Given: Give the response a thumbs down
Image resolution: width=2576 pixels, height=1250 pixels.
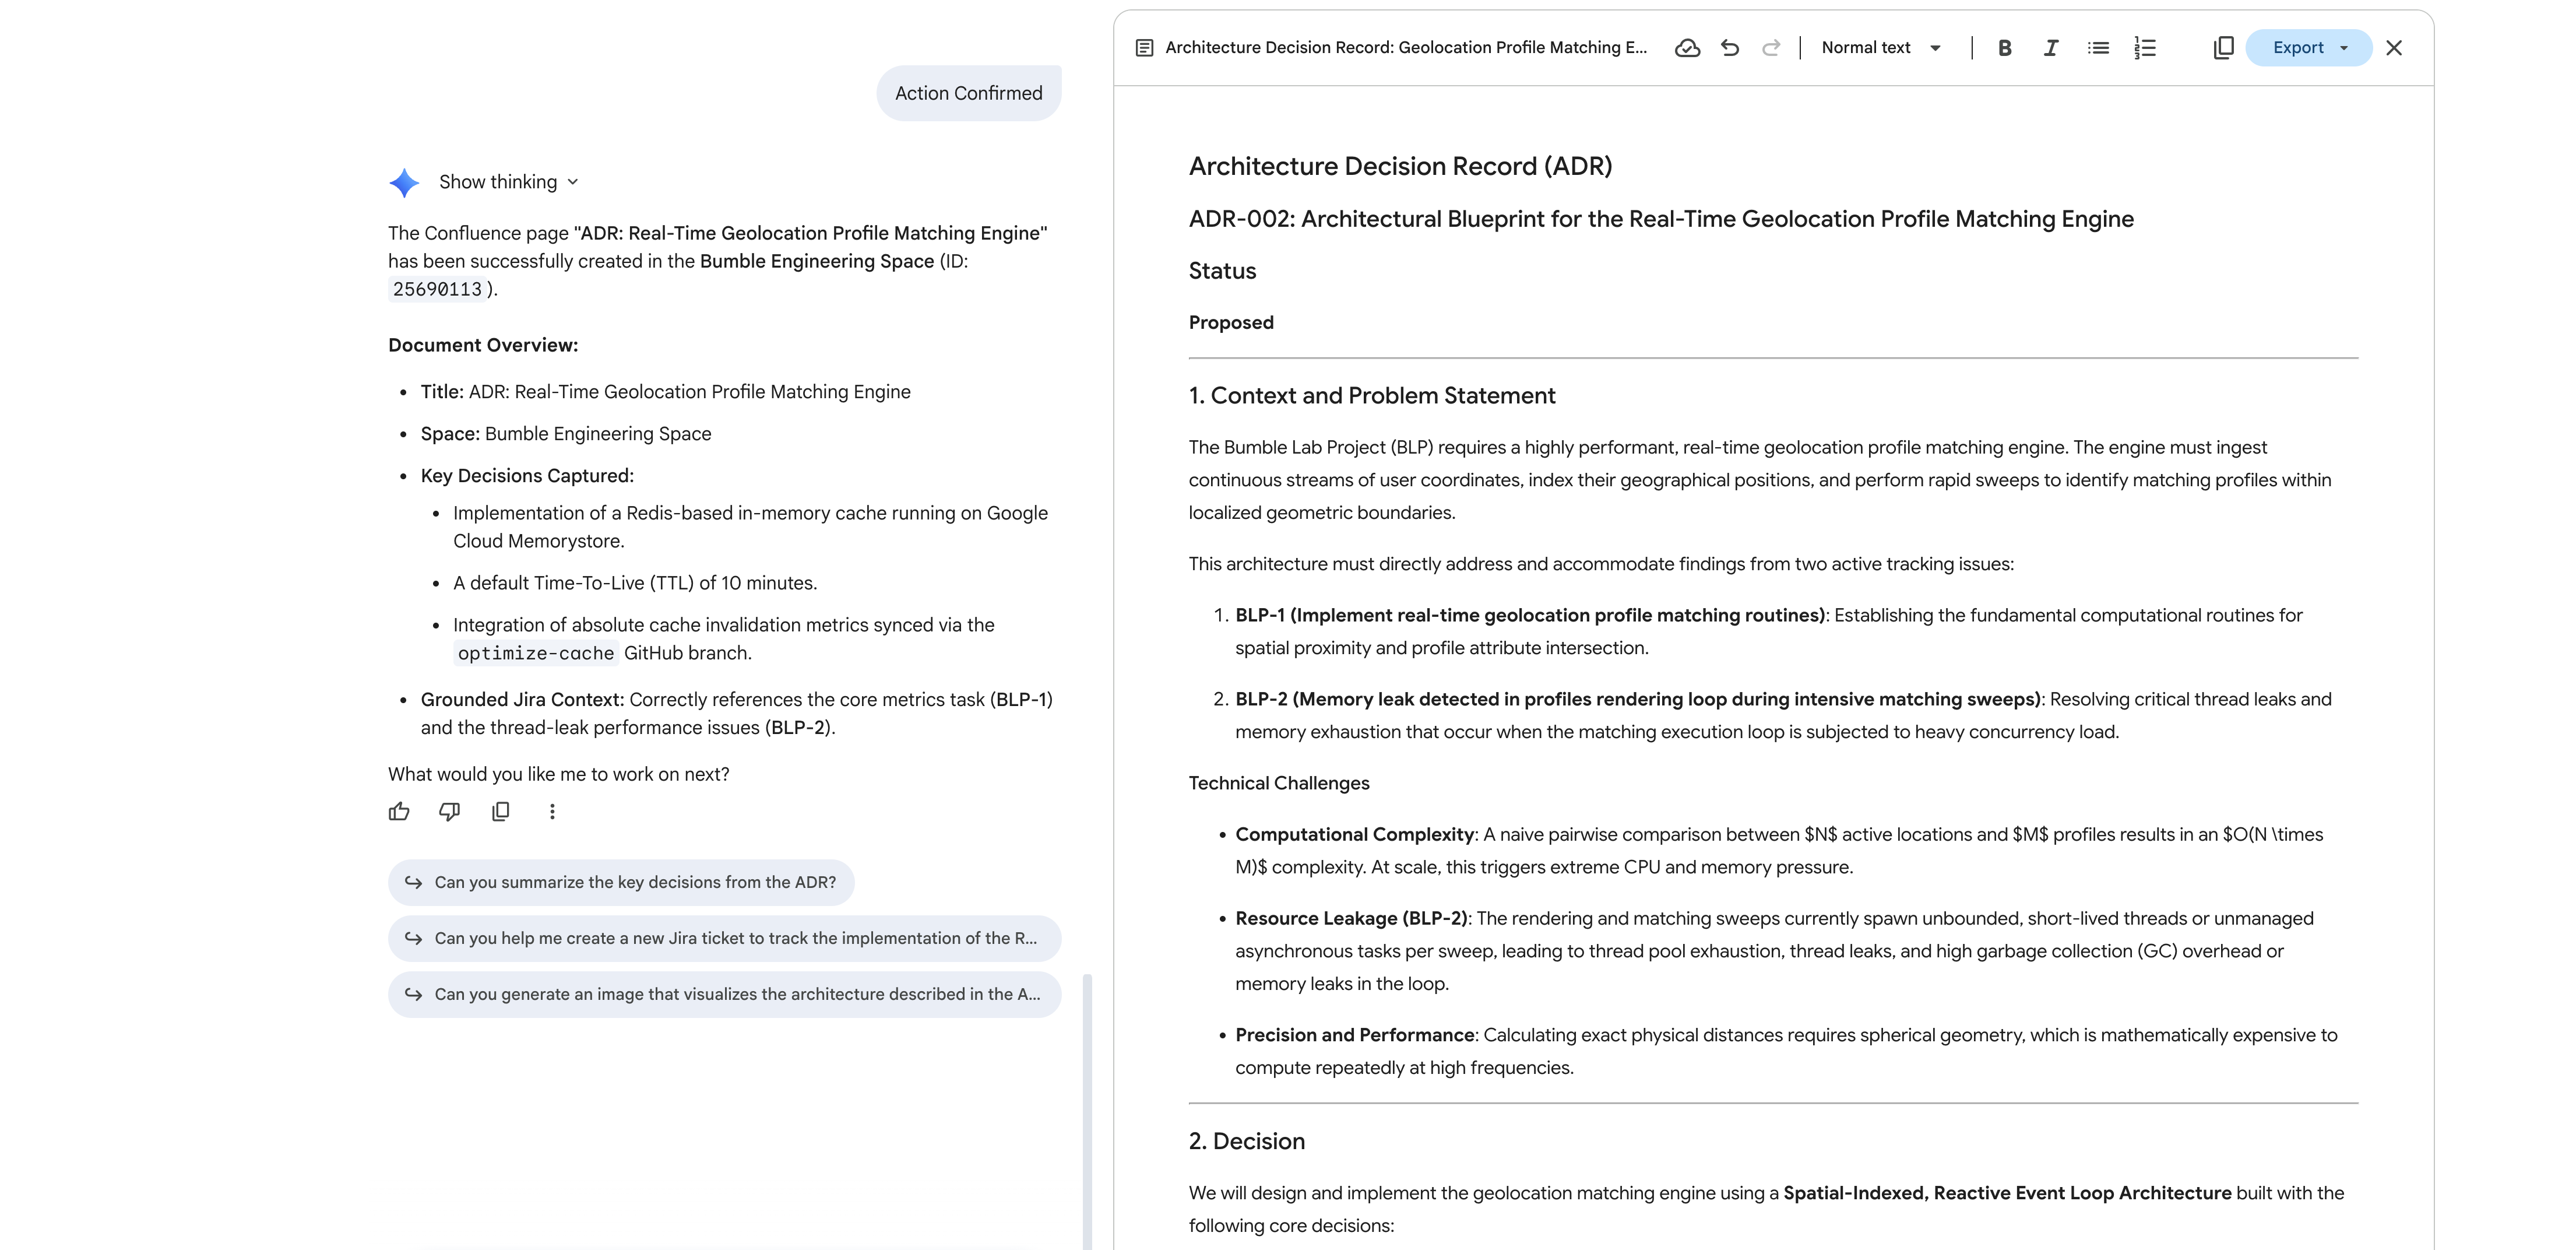Looking at the screenshot, I should coord(450,811).
